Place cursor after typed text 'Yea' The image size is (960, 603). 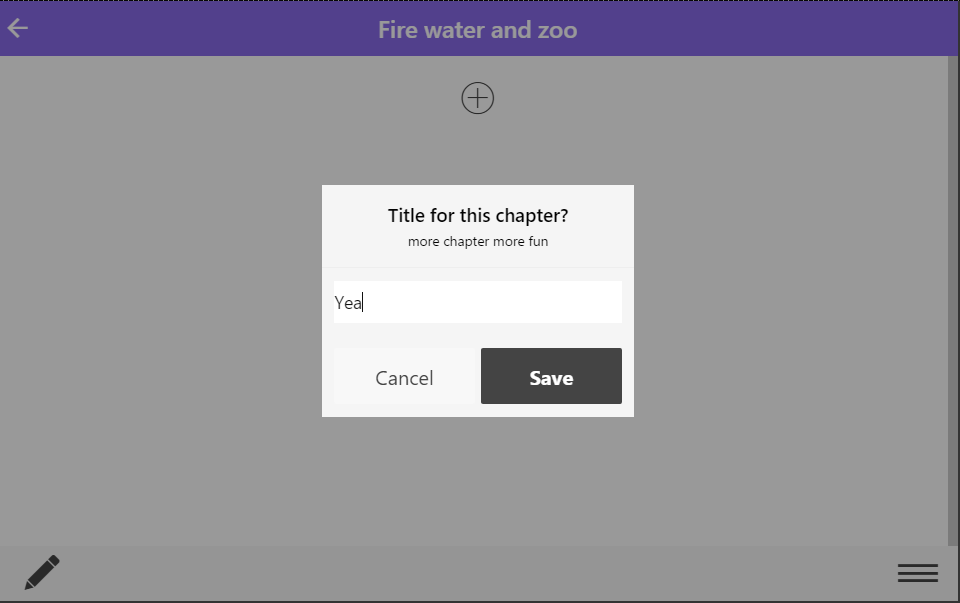363,303
